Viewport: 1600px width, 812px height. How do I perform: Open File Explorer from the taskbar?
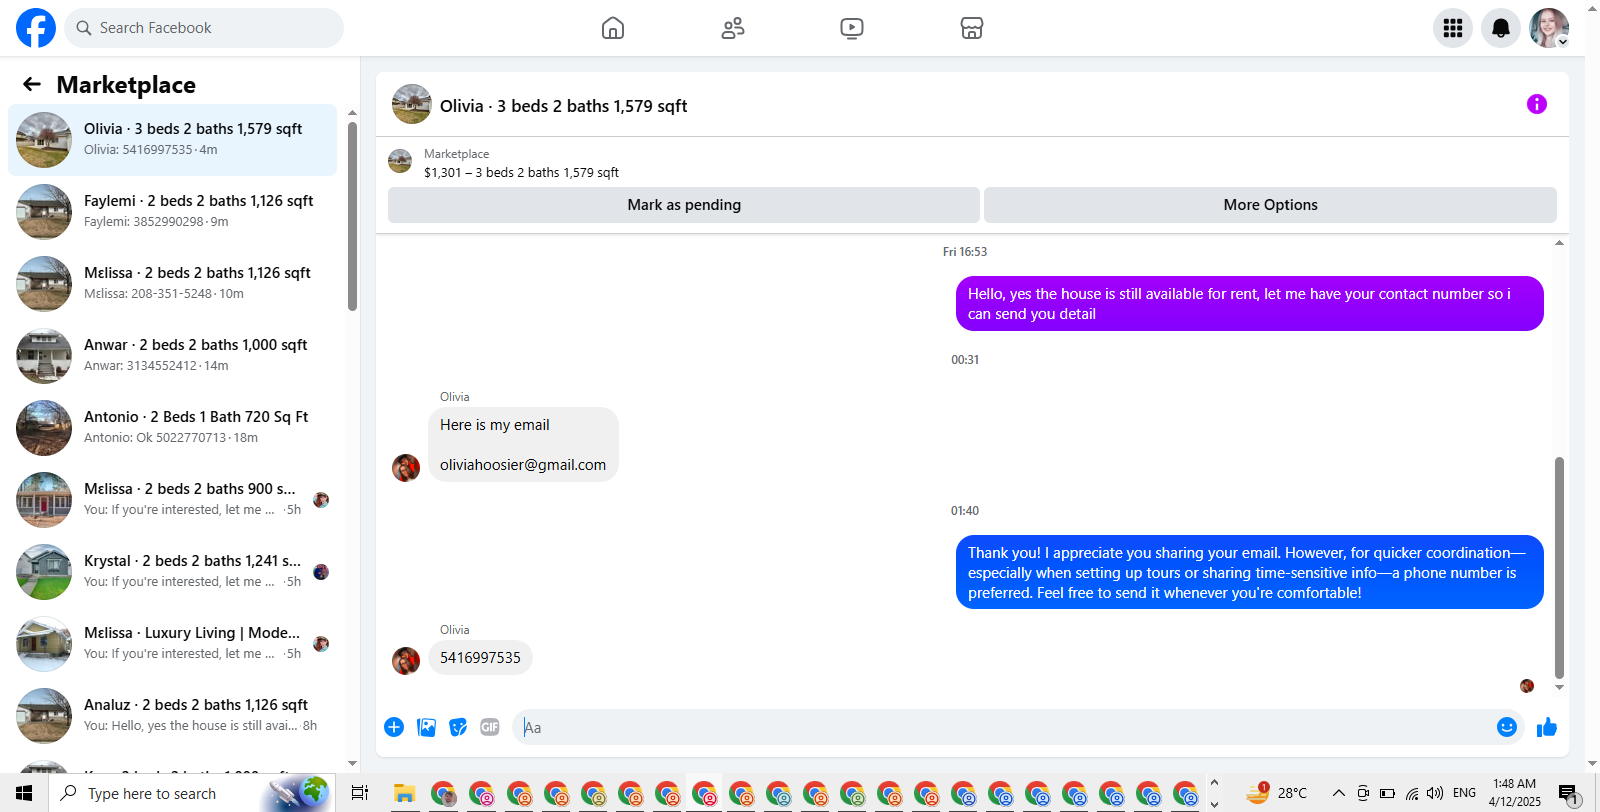(404, 794)
